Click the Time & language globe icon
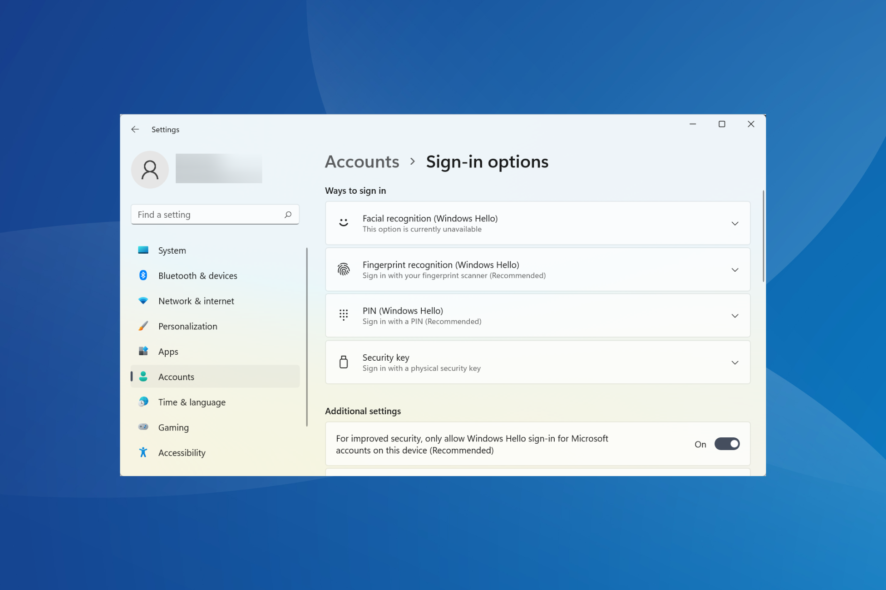886x590 pixels. pyautogui.click(x=144, y=402)
